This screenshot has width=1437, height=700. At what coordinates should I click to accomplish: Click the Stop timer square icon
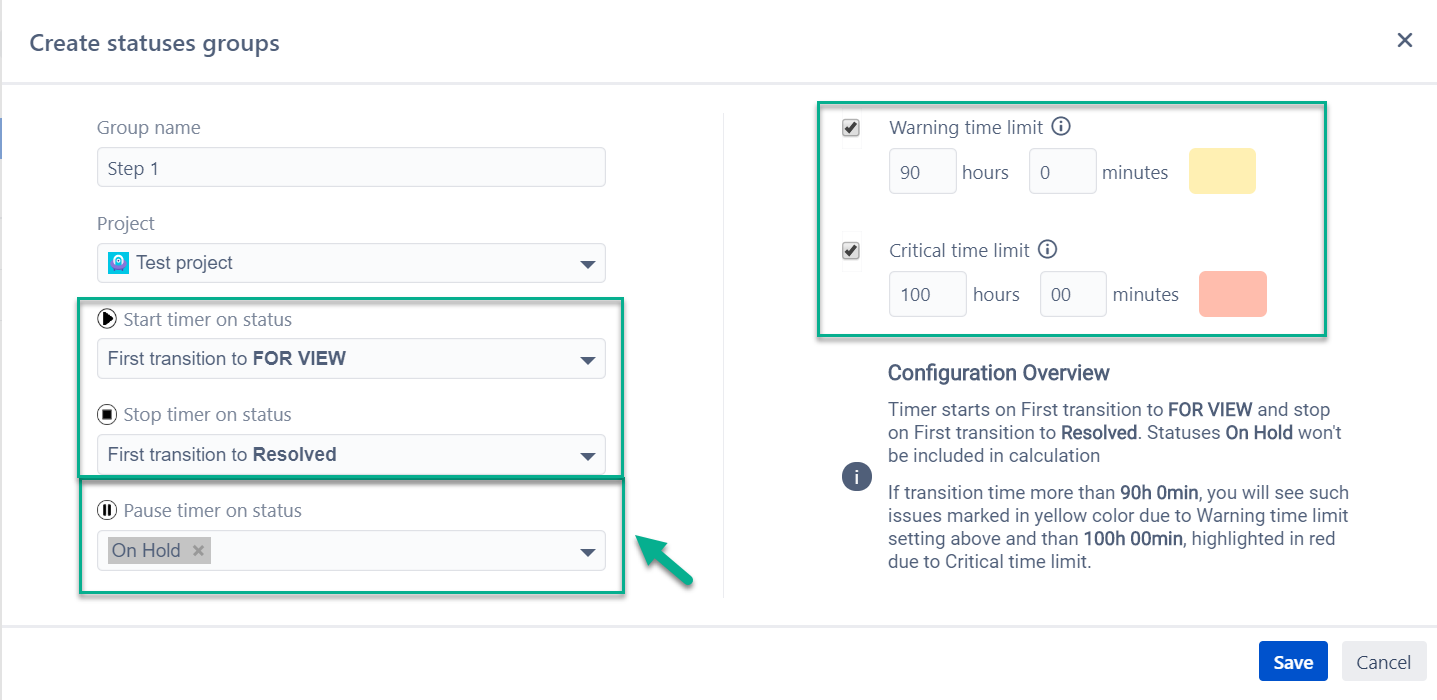[x=107, y=414]
